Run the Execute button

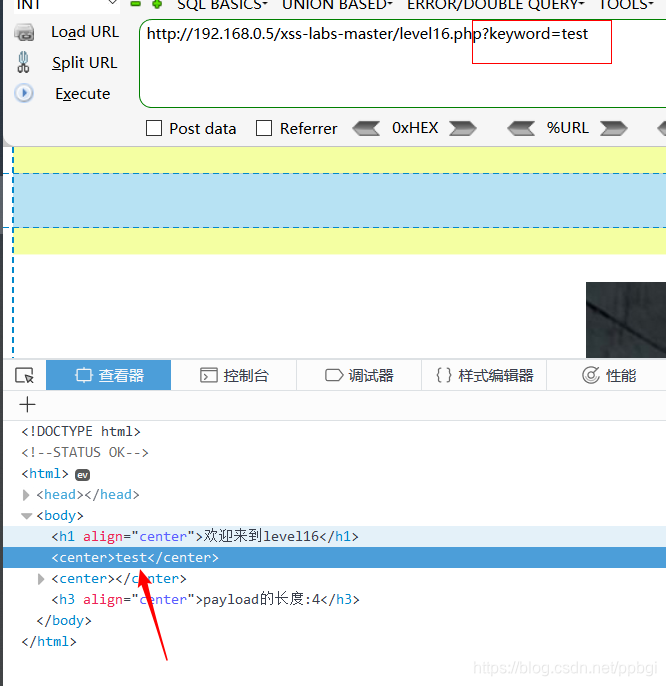point(83,94)
